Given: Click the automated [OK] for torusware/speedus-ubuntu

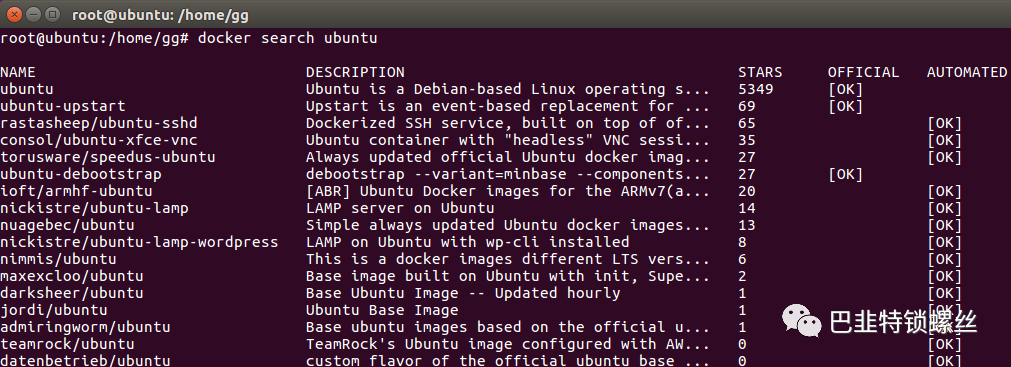Looking at the screenshot, I should point(945,157).
